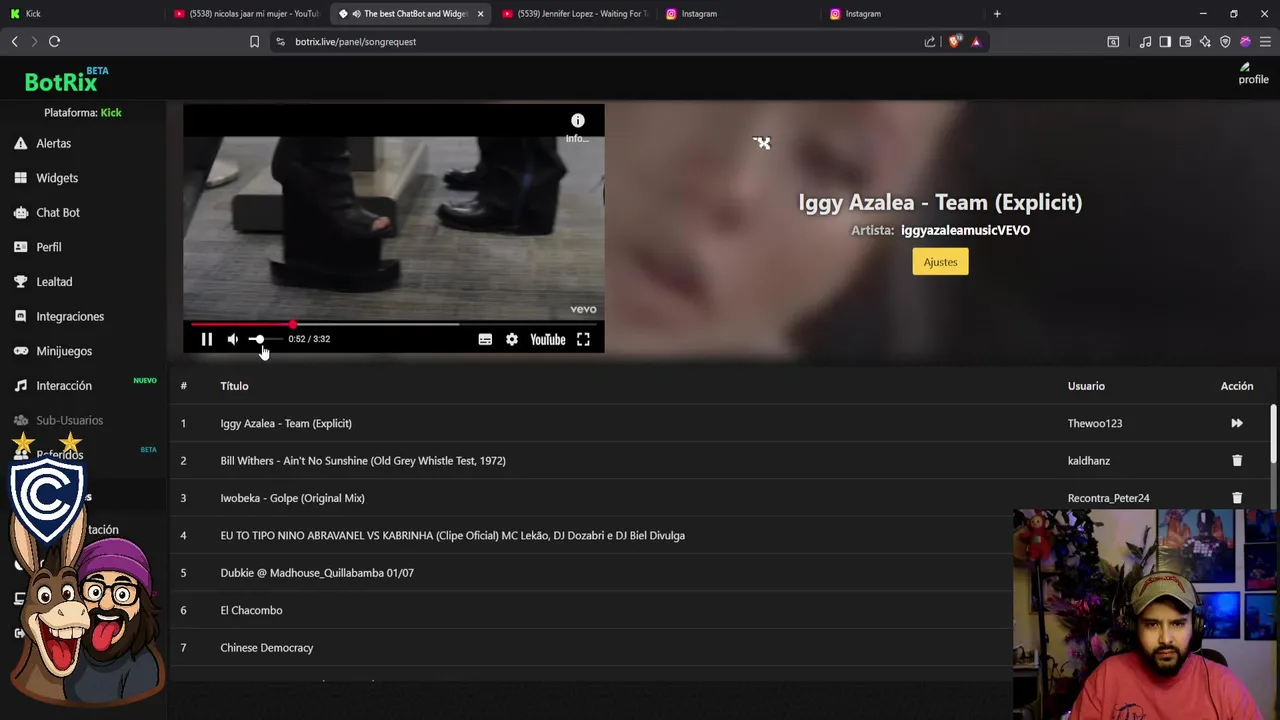The image size is (1280, 720).
Task: Open the browser hamburger menu
Action: click(x=1265, y=42)
